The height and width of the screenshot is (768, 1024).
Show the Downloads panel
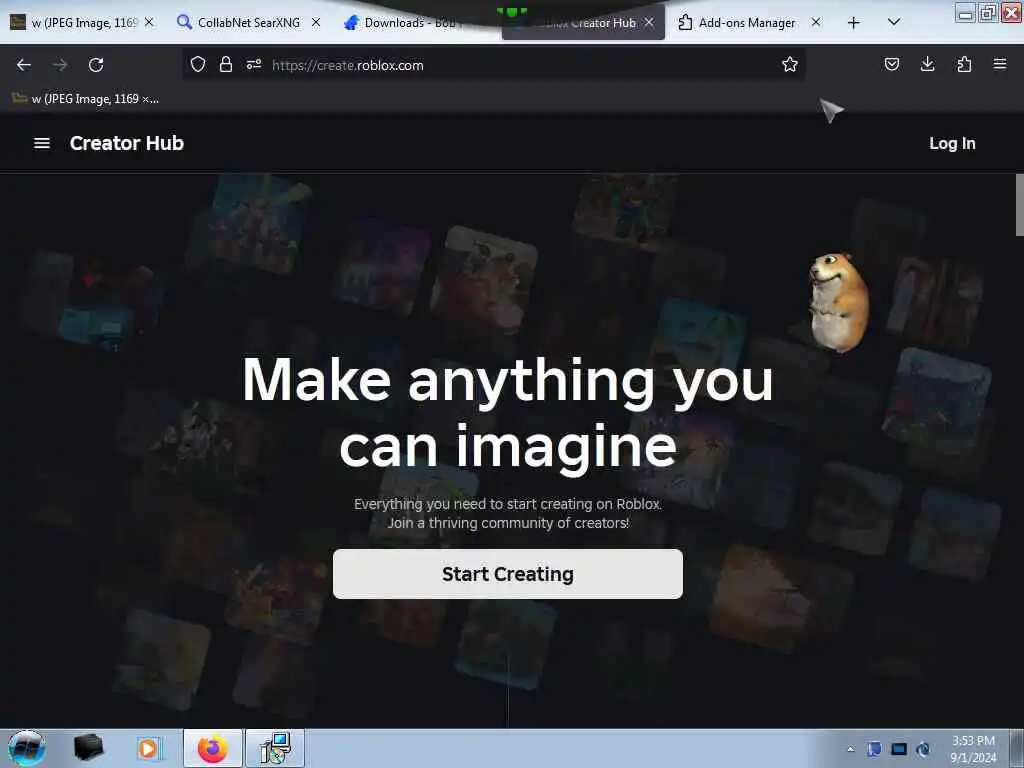pyautogui.click(x=927, y=64)
